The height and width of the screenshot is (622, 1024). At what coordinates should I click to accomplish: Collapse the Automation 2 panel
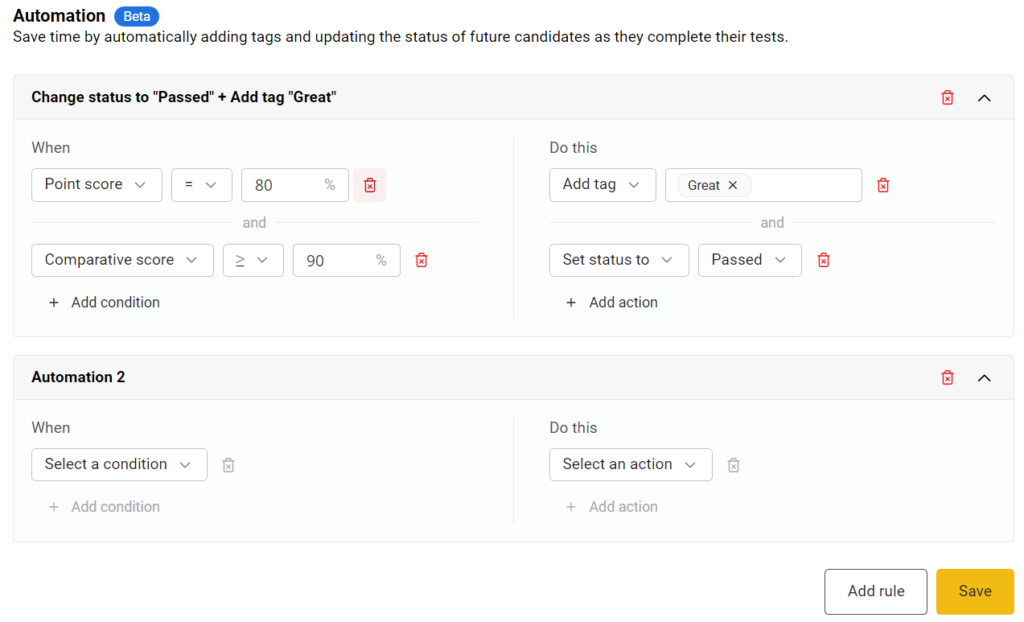(x=984, y=377)
